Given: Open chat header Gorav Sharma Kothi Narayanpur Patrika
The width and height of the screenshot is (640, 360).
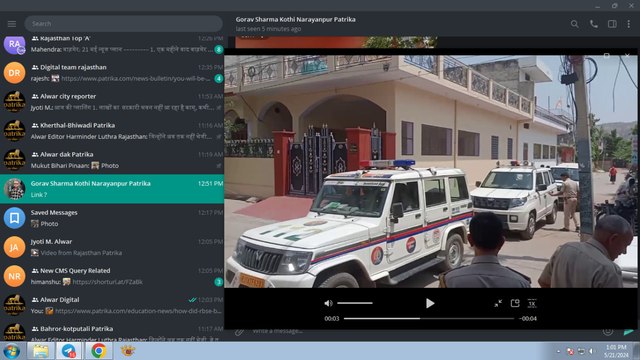Looking at the screenshot, I should (x=296, y=19).
